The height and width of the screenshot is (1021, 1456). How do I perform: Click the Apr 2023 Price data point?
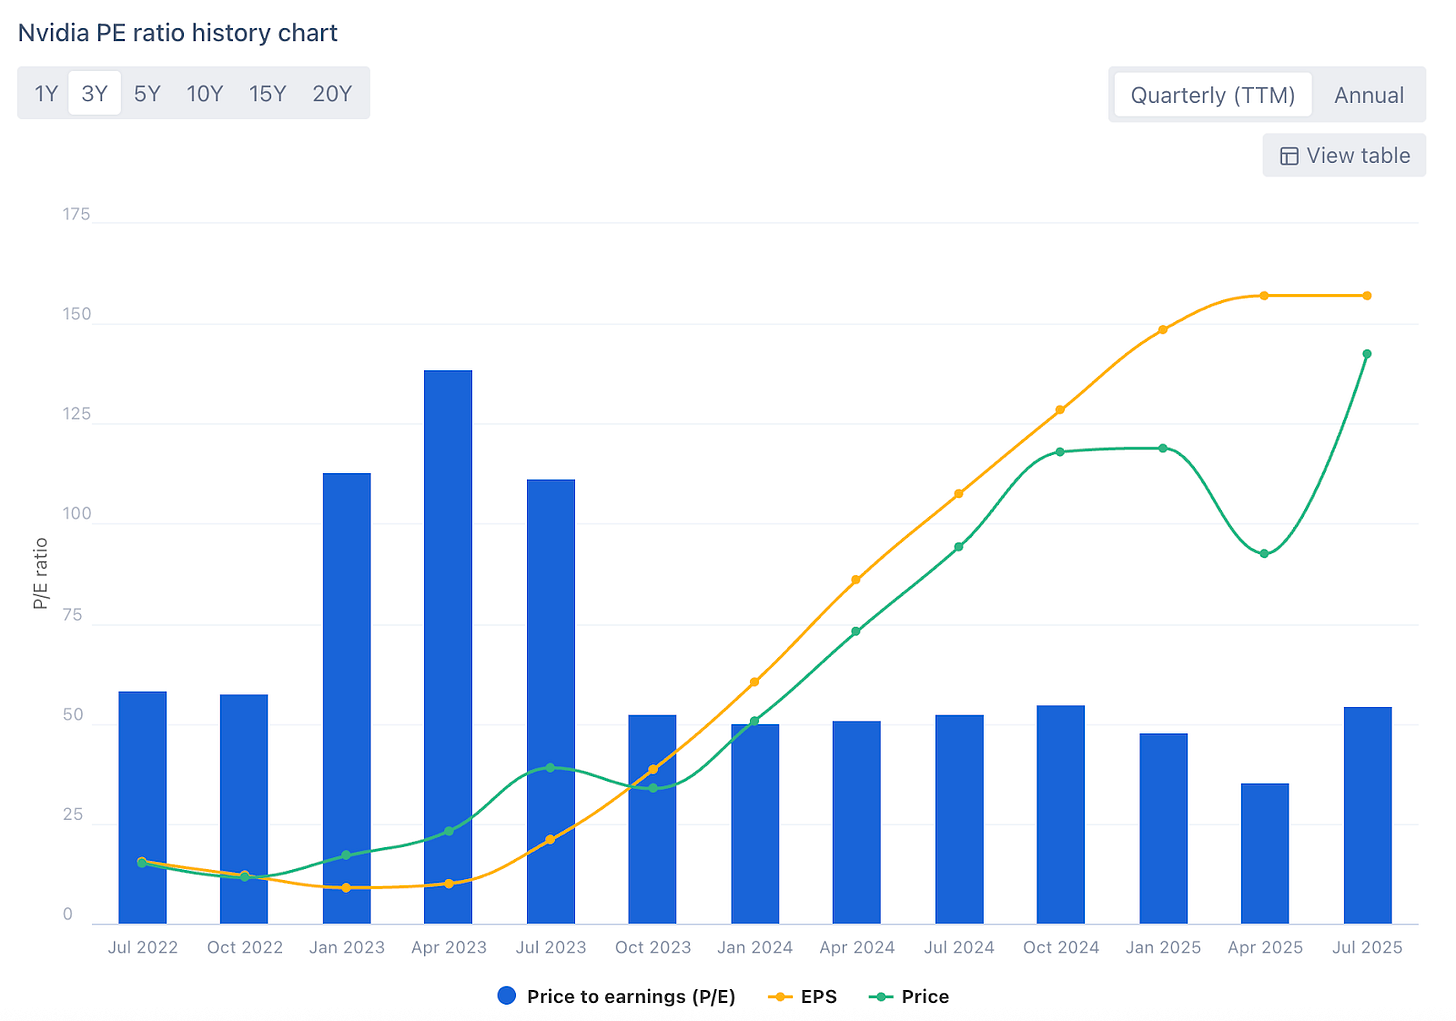[448, 831]
